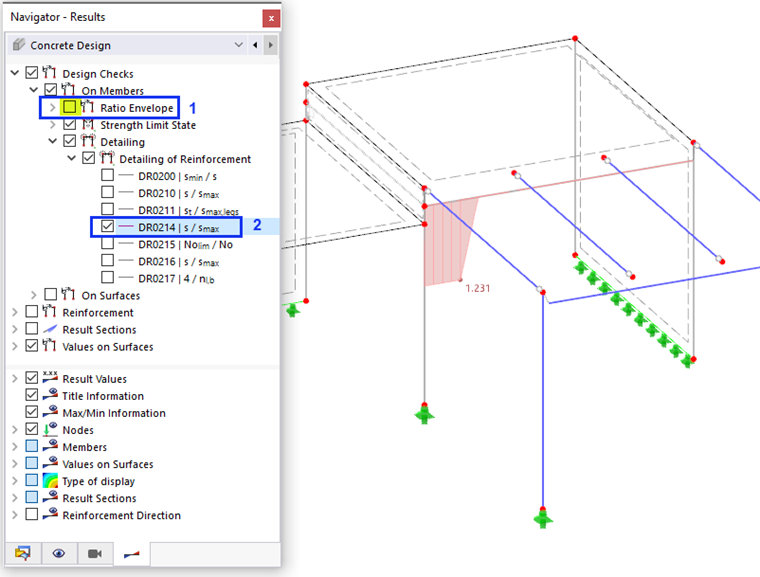Open the Display eye navigator tab
Screen dimensions: 760x577
point(59,554)
